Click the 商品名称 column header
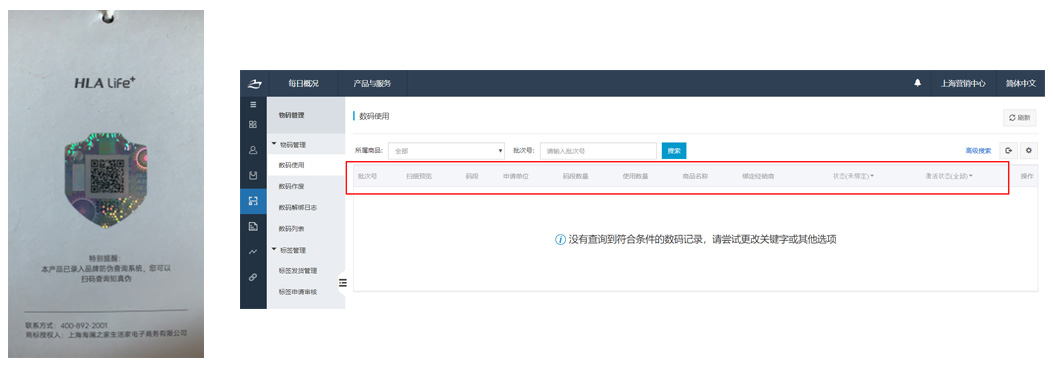The image size is (1053, 369). click(695, 175)
